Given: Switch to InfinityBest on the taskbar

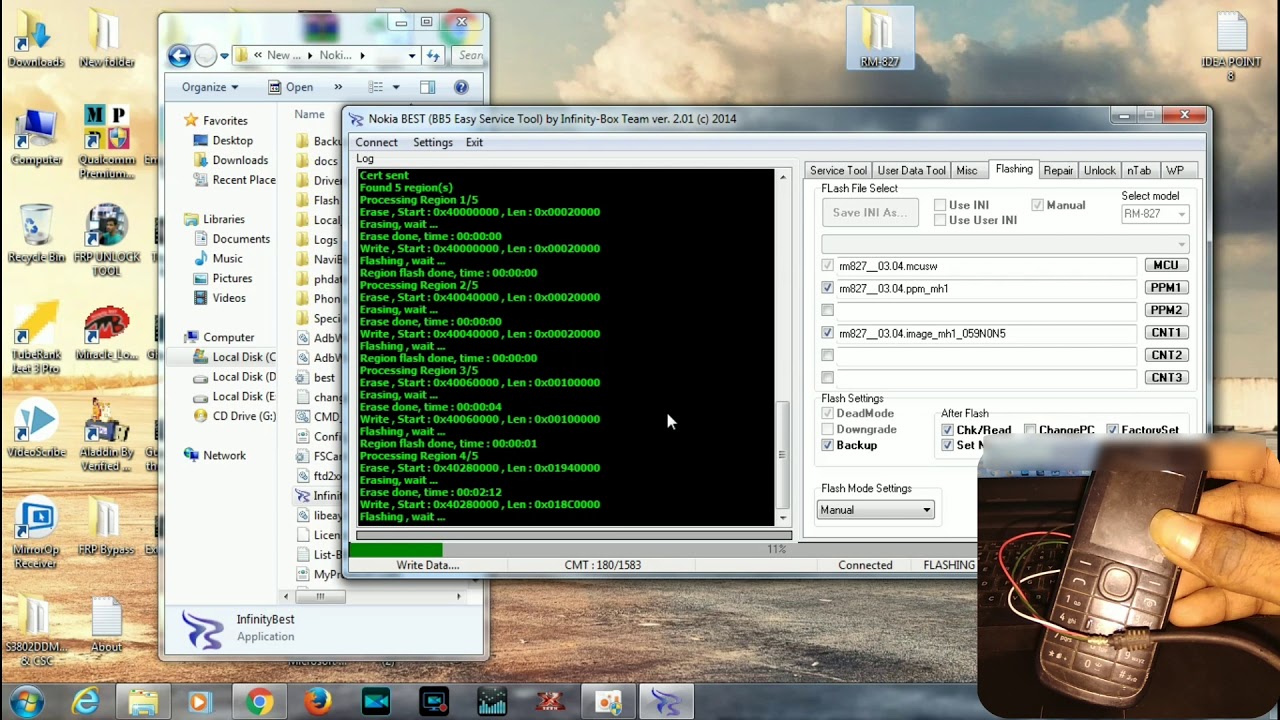Looking at the screenshot, I should point(665,703).
